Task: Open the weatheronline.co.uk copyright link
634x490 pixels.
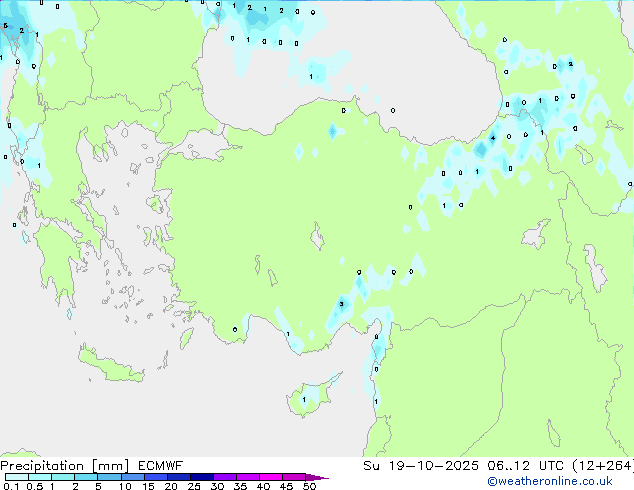Action: point(550,481)
